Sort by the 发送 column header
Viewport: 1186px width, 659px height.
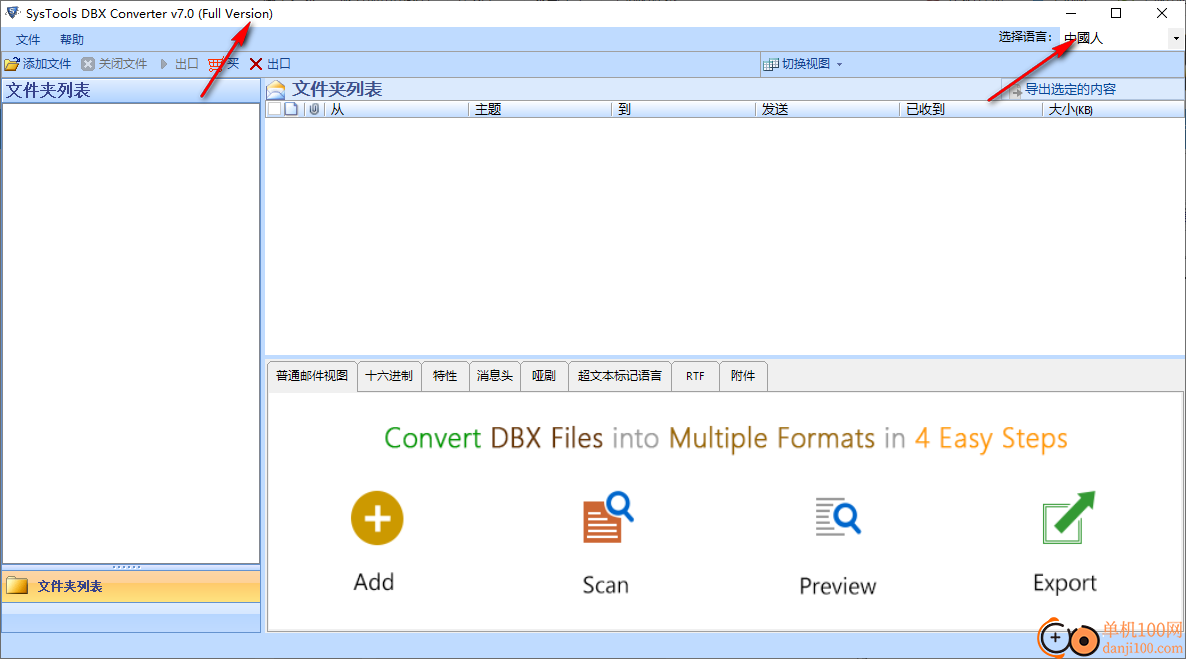coord(827,110)
